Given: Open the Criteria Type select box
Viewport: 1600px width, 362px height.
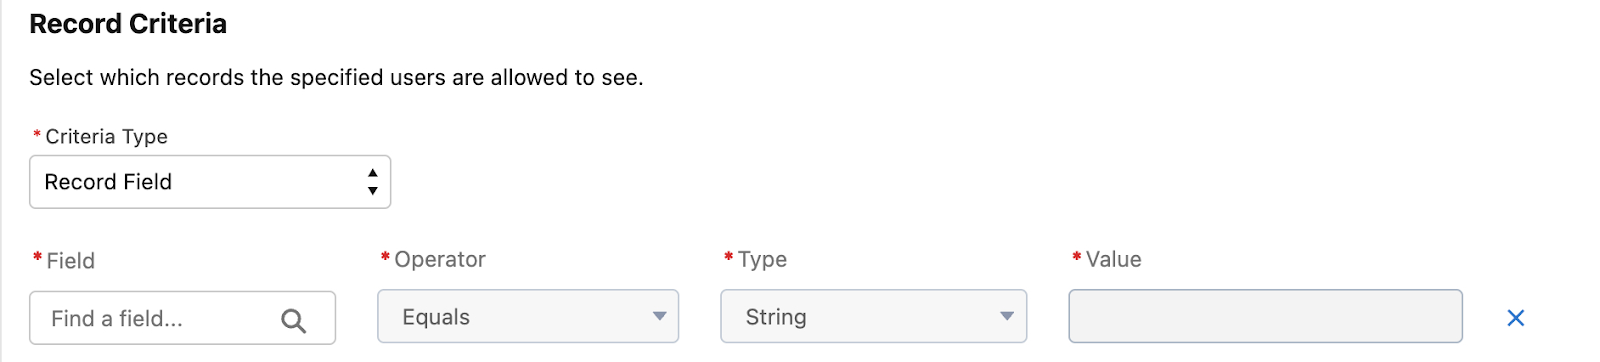Looking at the screenshot, I should coord(210,182).
